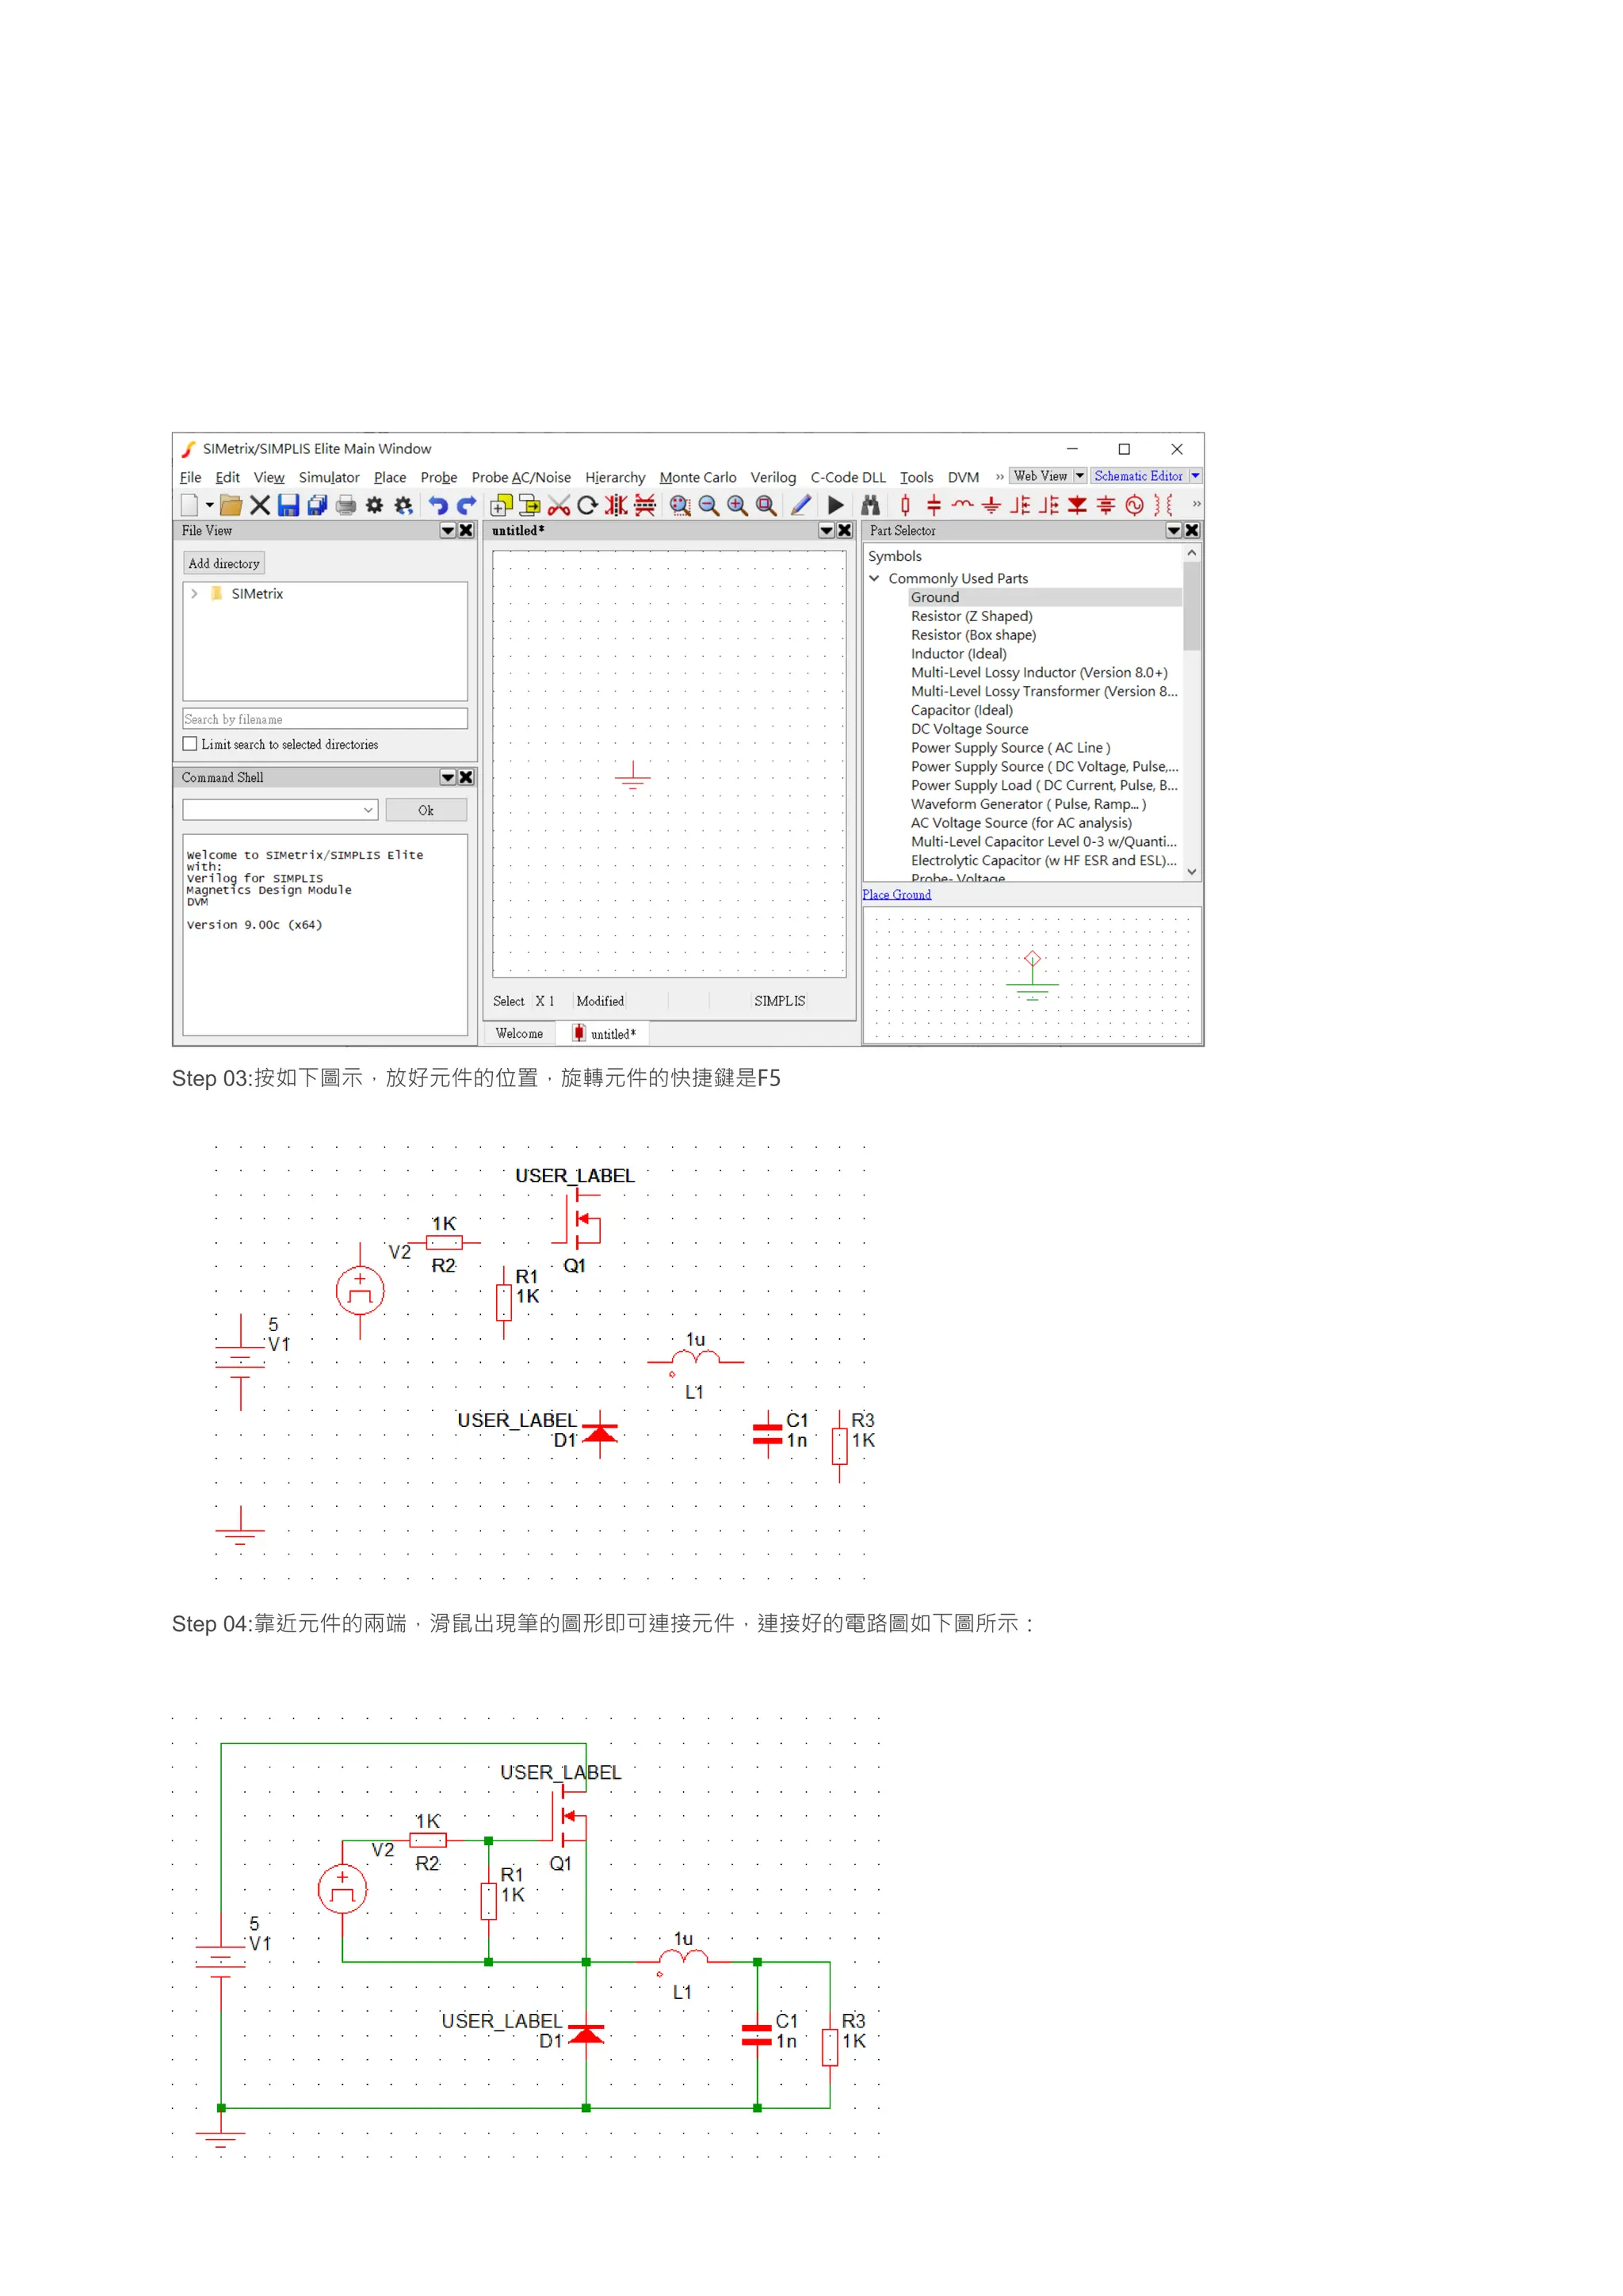Click the Undo arrow icon
Screen dimensions: 1623x2296
(x=438, y=506)
